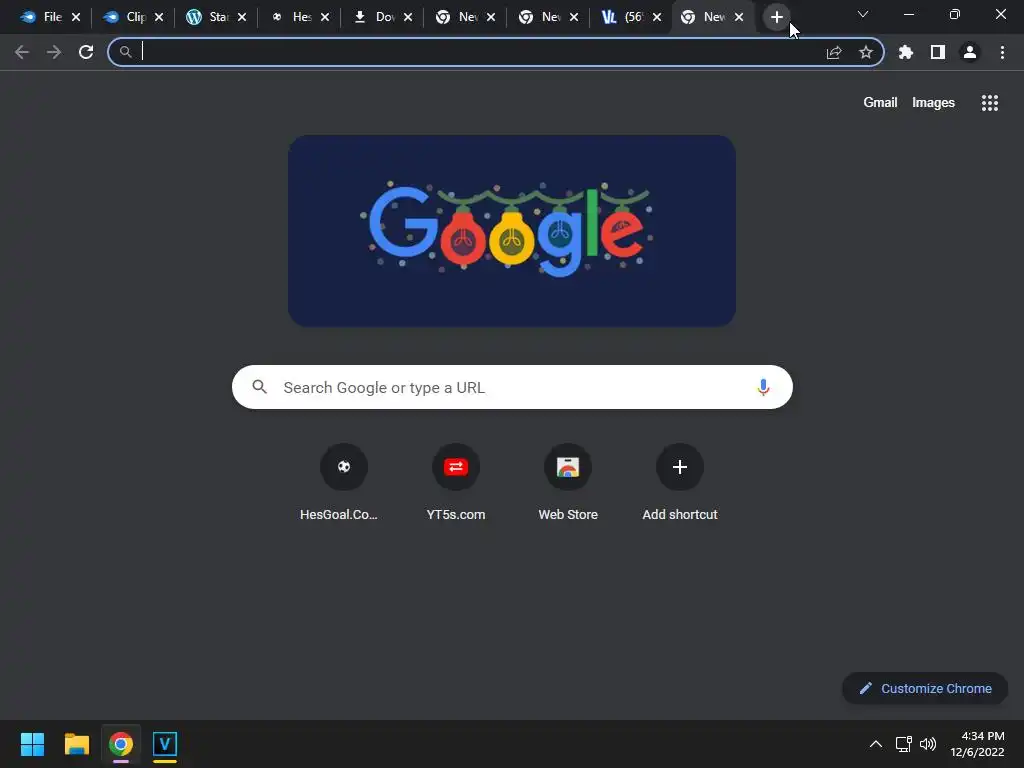Viewport: 1024px width, 768px height.
Task: Switch to the File tab
Action: tap(42, 18)
